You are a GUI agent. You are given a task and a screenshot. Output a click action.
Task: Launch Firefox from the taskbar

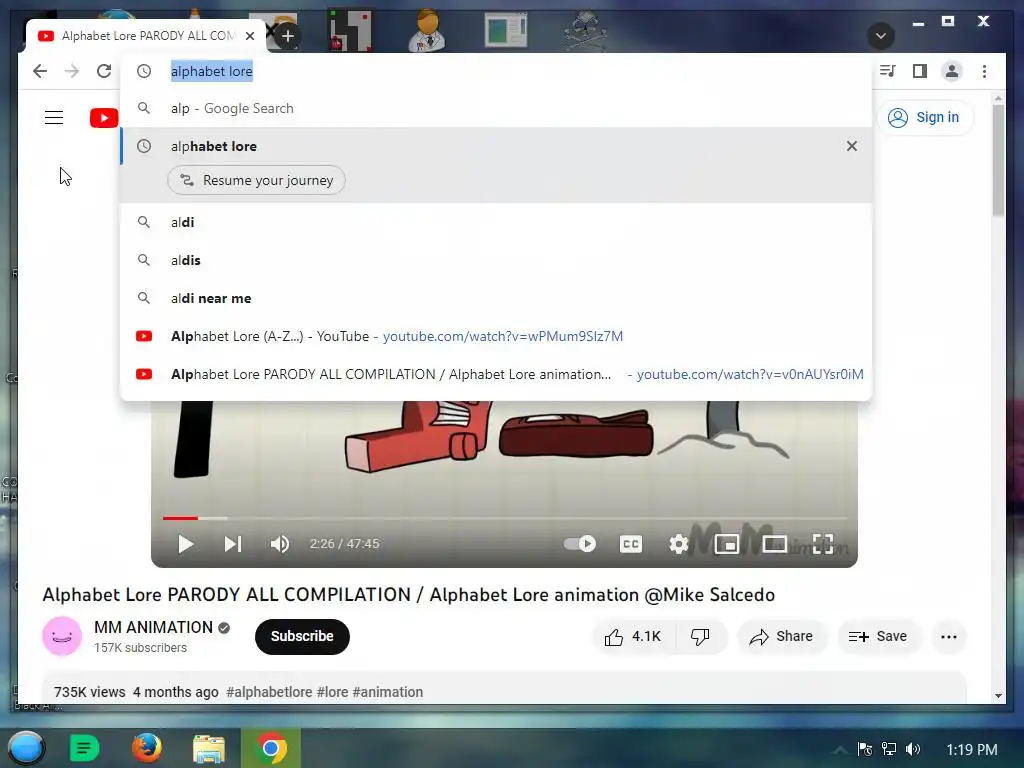[147, 748]
